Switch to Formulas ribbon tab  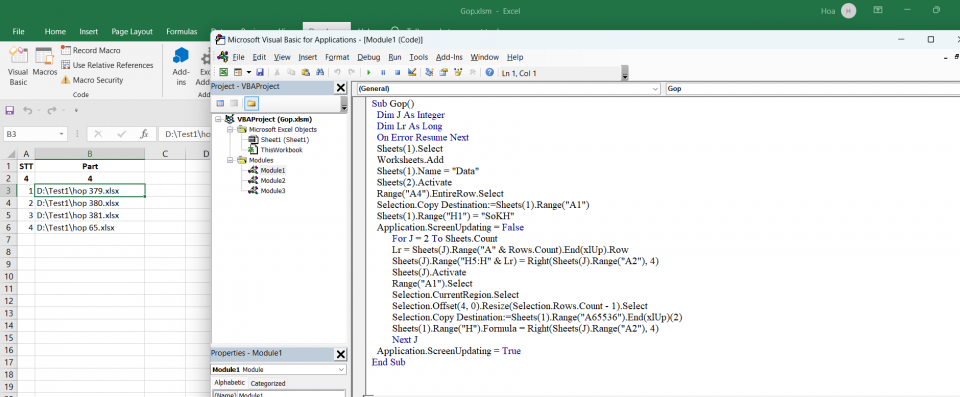coord(182,31)
